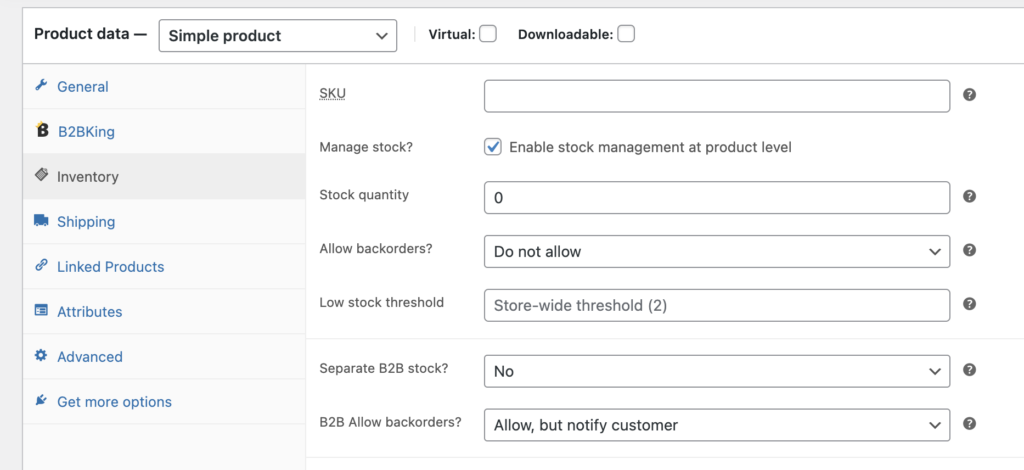Click the plug icon beside Get more options
The height and width of the screenshot is (470, 1024).
coord(41,400)
